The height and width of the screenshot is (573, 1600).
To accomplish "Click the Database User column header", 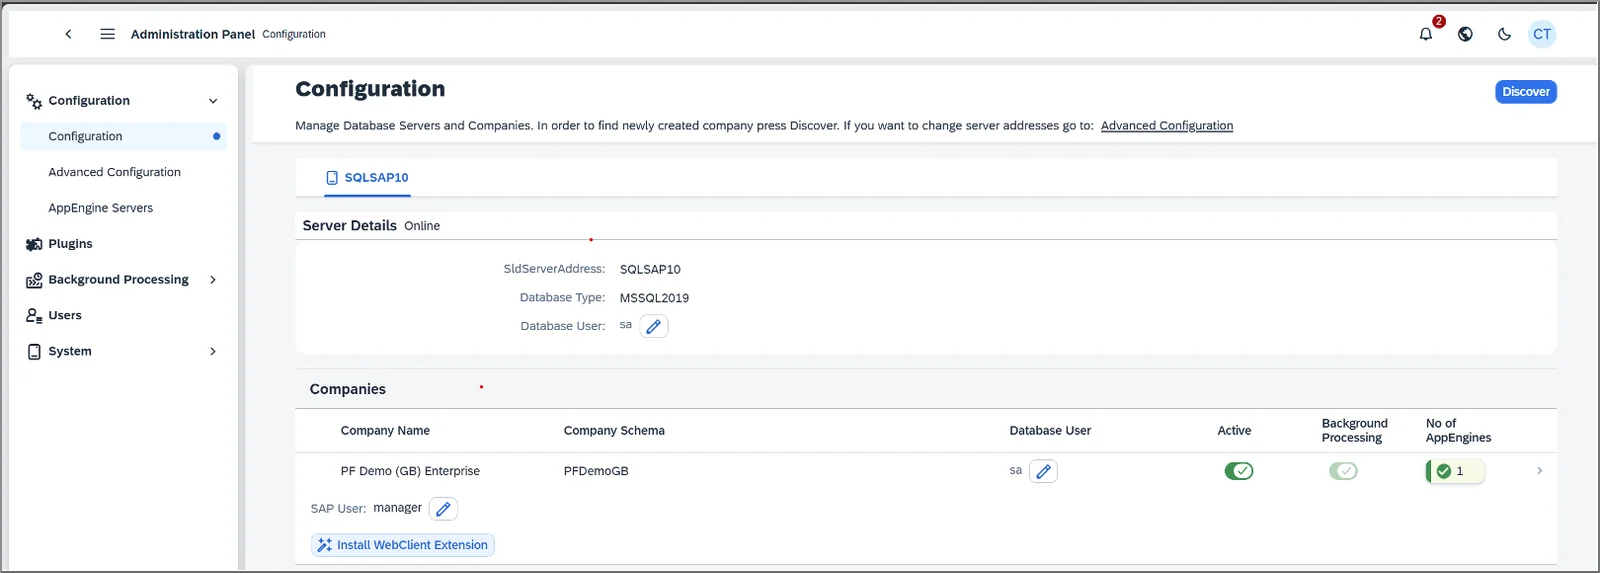I will coord(1050,431).
